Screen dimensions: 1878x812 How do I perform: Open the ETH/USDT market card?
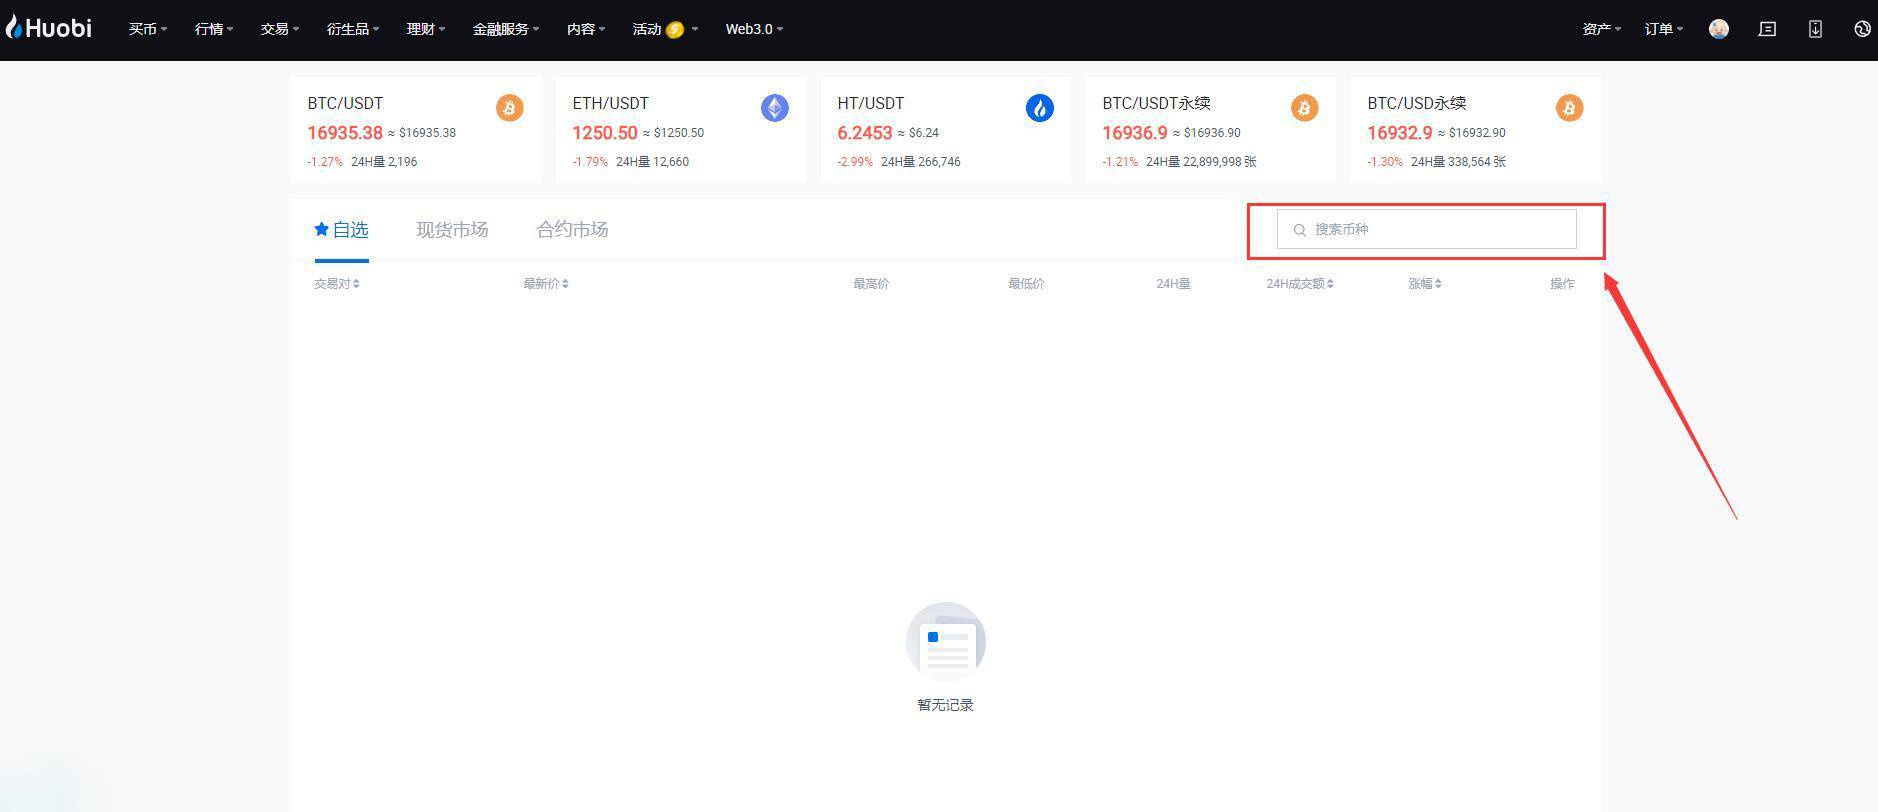point(681,130)
